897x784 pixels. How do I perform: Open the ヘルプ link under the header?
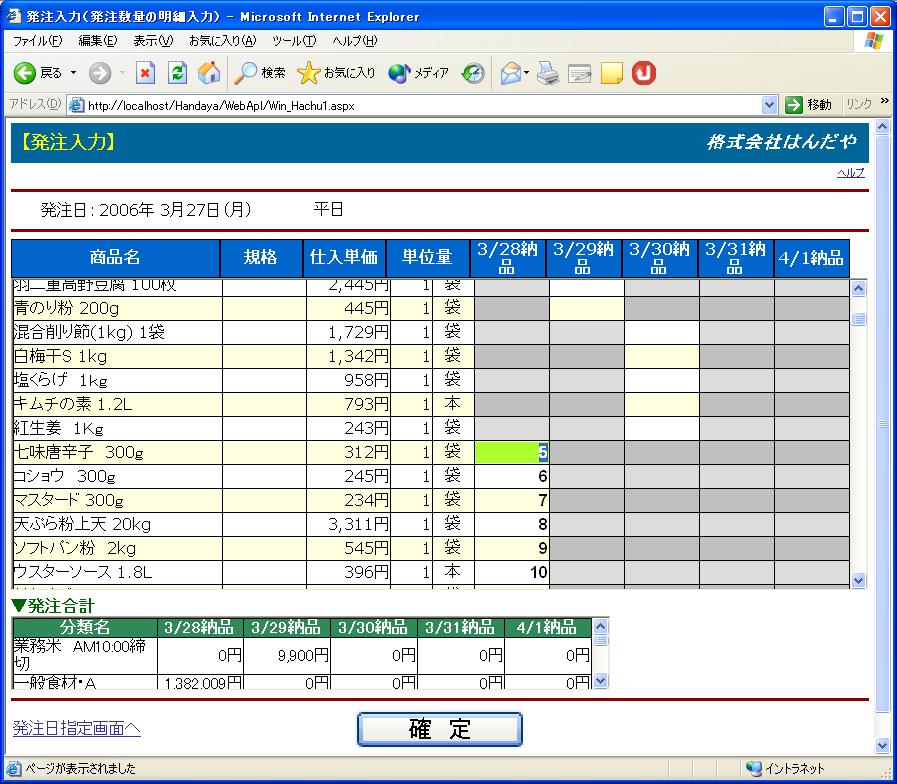point(851,173)
